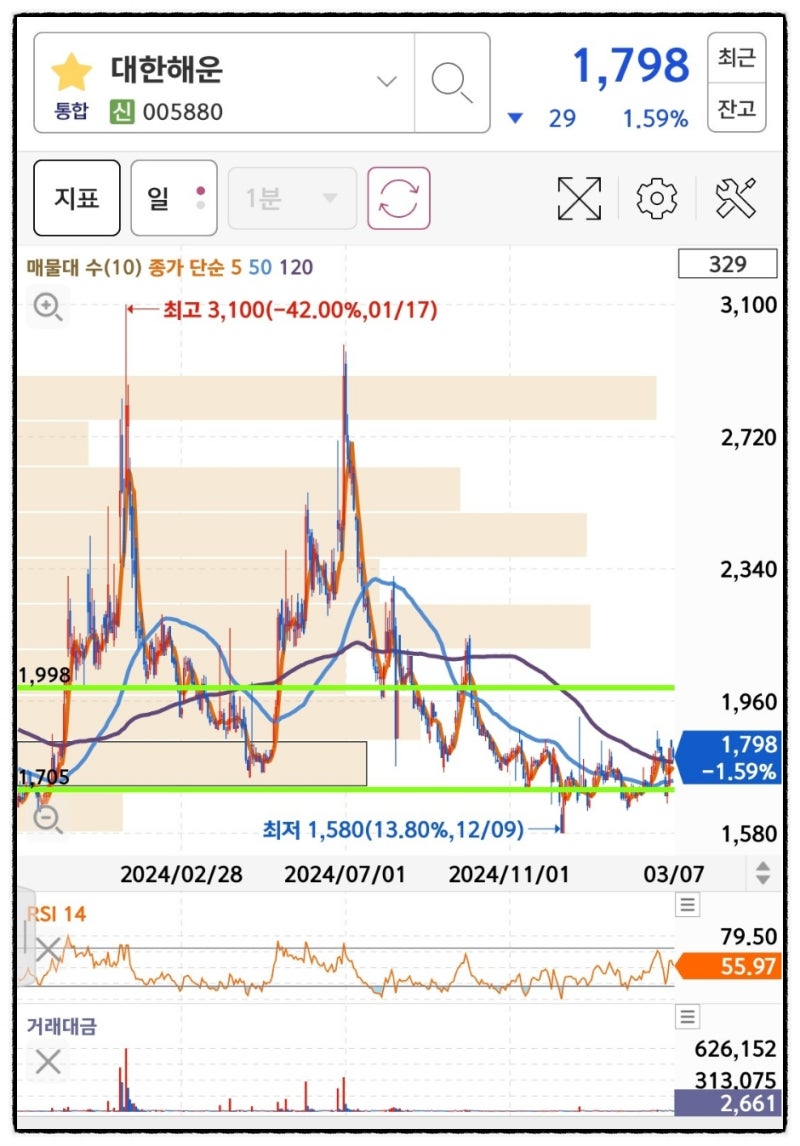This screenshot has width=800, height=1146.
Task: Click the 2024/02/28 date label
Action: pos(181,874)
